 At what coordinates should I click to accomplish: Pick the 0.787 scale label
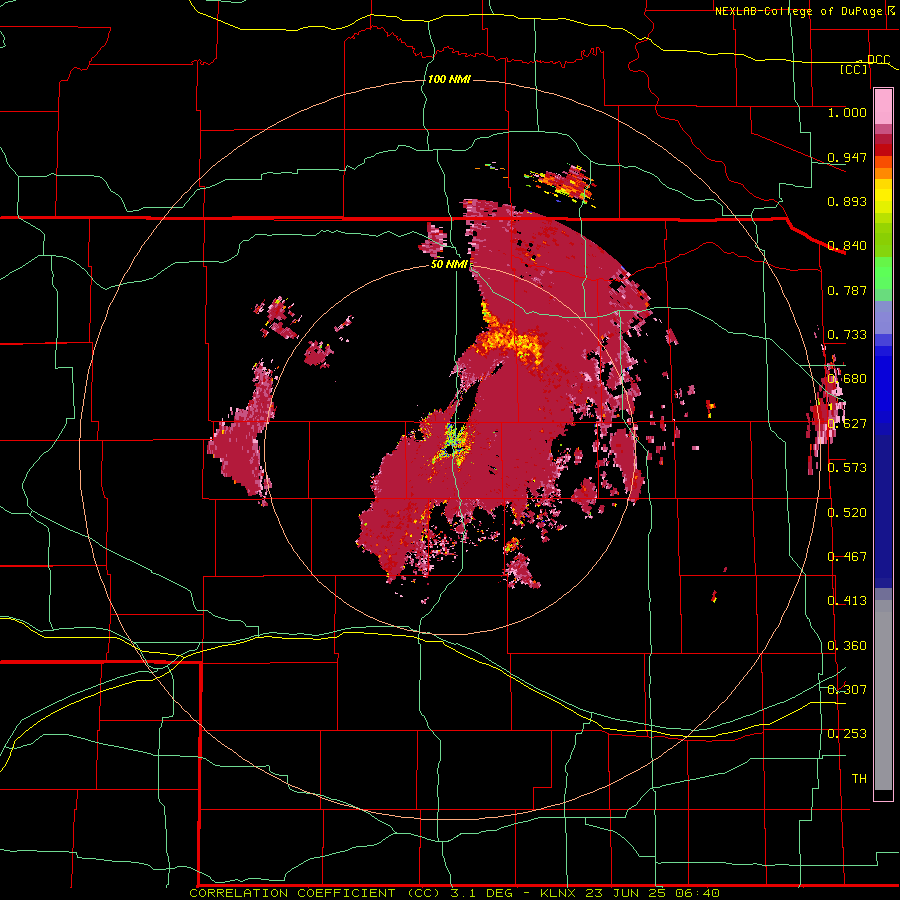[847, 290]
